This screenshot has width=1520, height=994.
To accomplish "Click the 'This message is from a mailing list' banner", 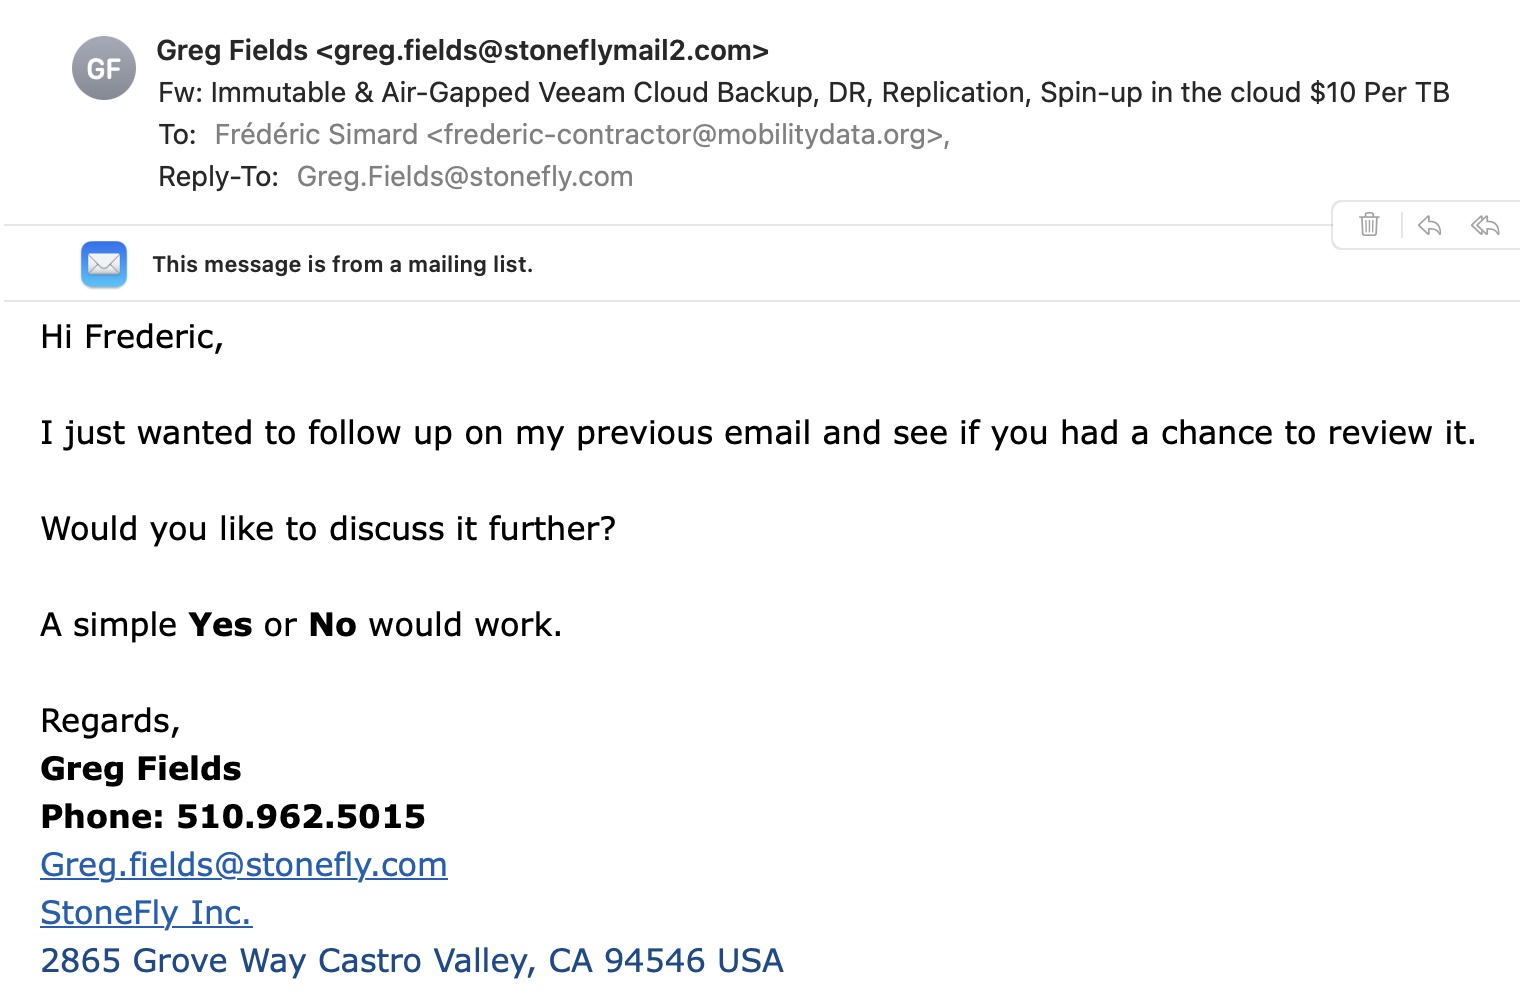I will click(343, 264).
